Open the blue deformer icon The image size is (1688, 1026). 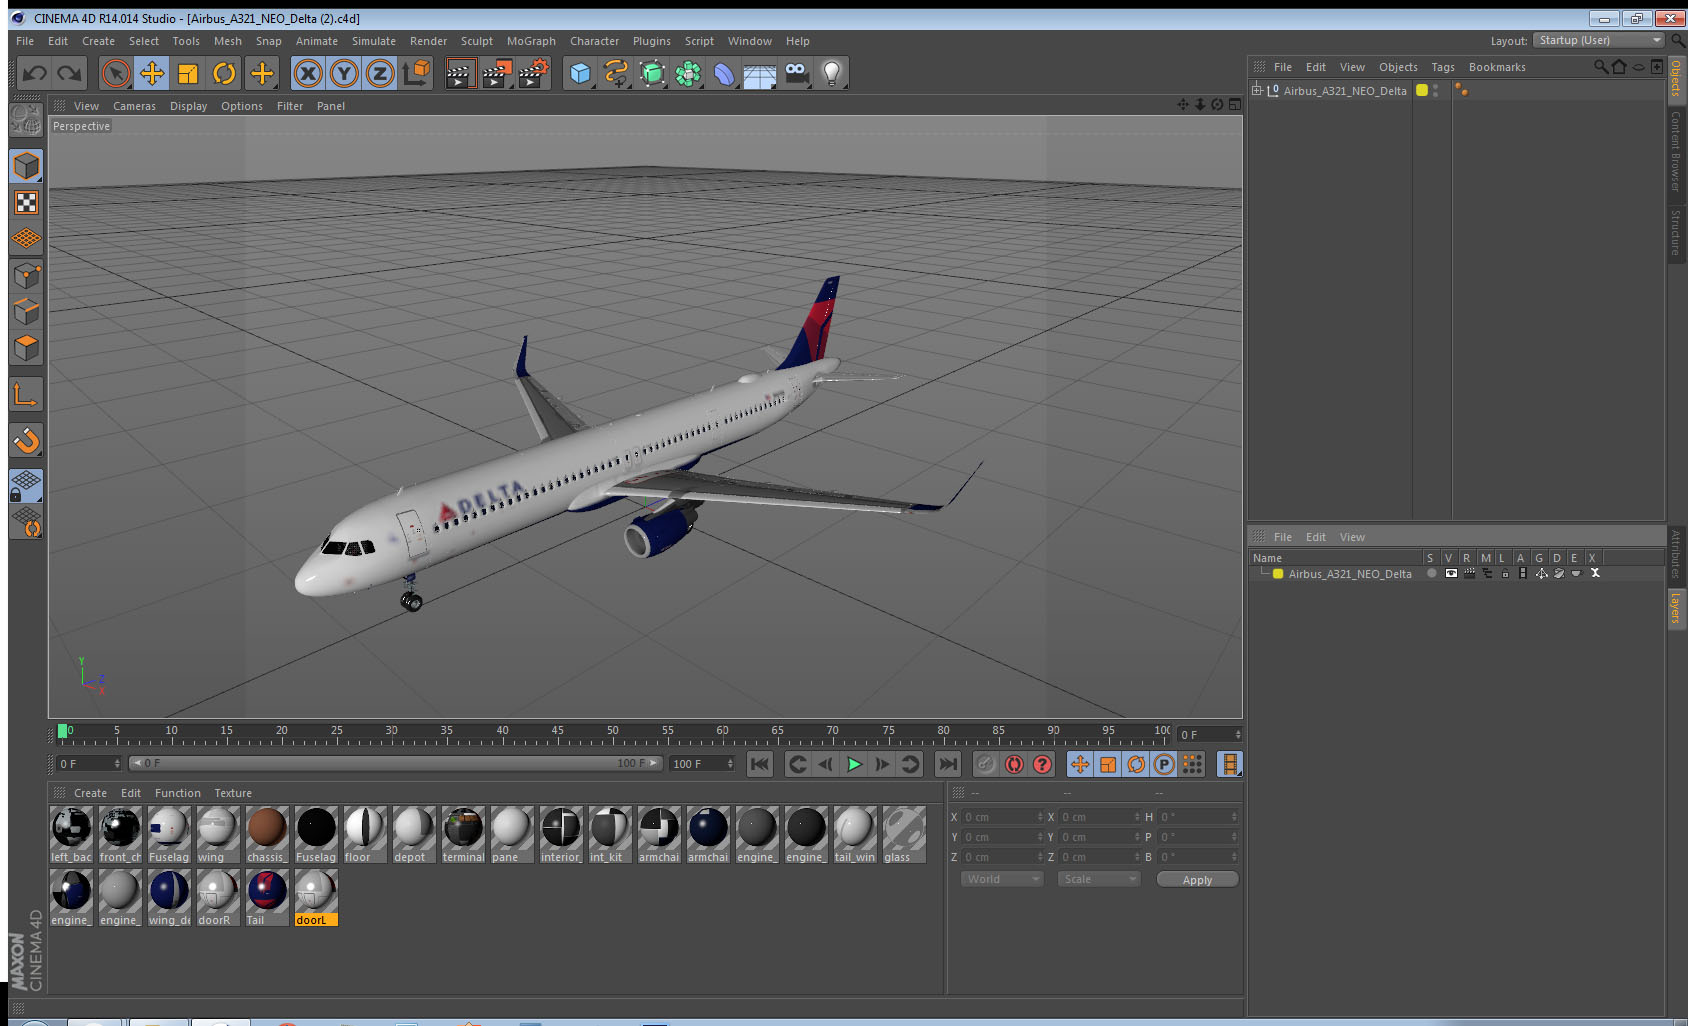(724, 73)
